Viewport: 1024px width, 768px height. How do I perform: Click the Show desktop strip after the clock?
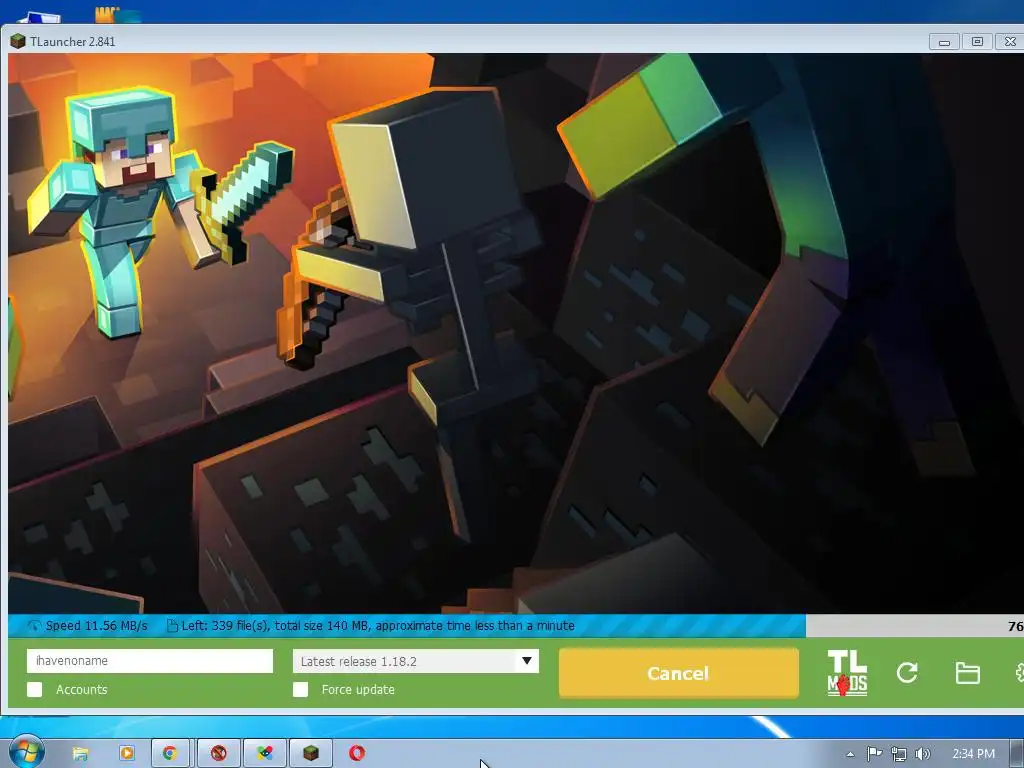pos(1017,753)
